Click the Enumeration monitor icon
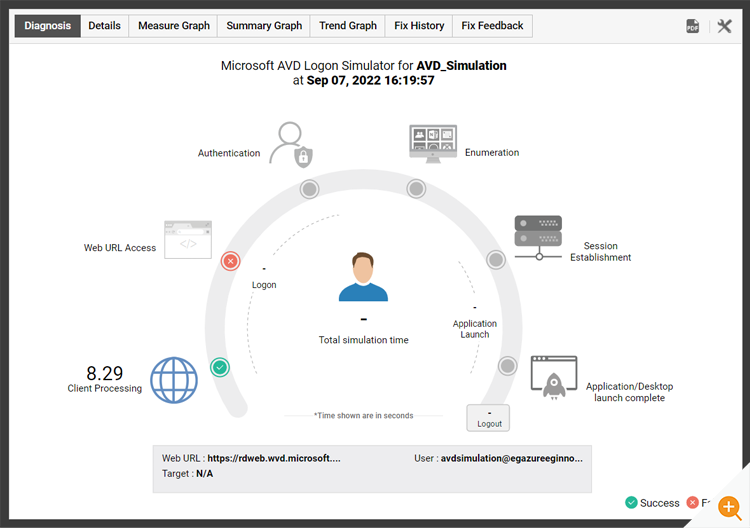The image size is (750, 528). 433,144
